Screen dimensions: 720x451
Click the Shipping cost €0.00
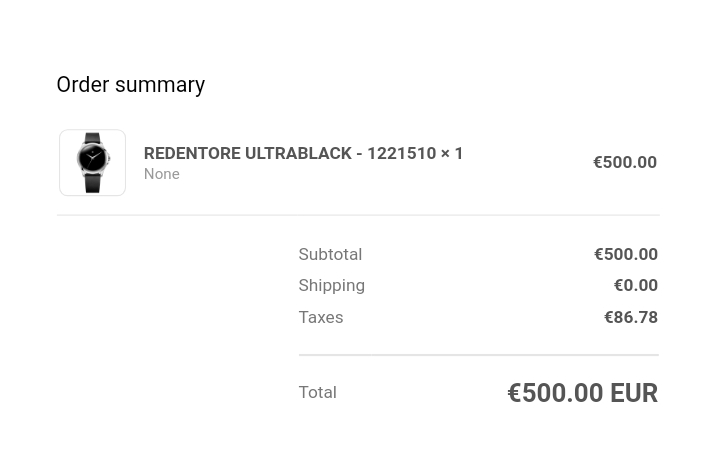[x=636, y=285]
